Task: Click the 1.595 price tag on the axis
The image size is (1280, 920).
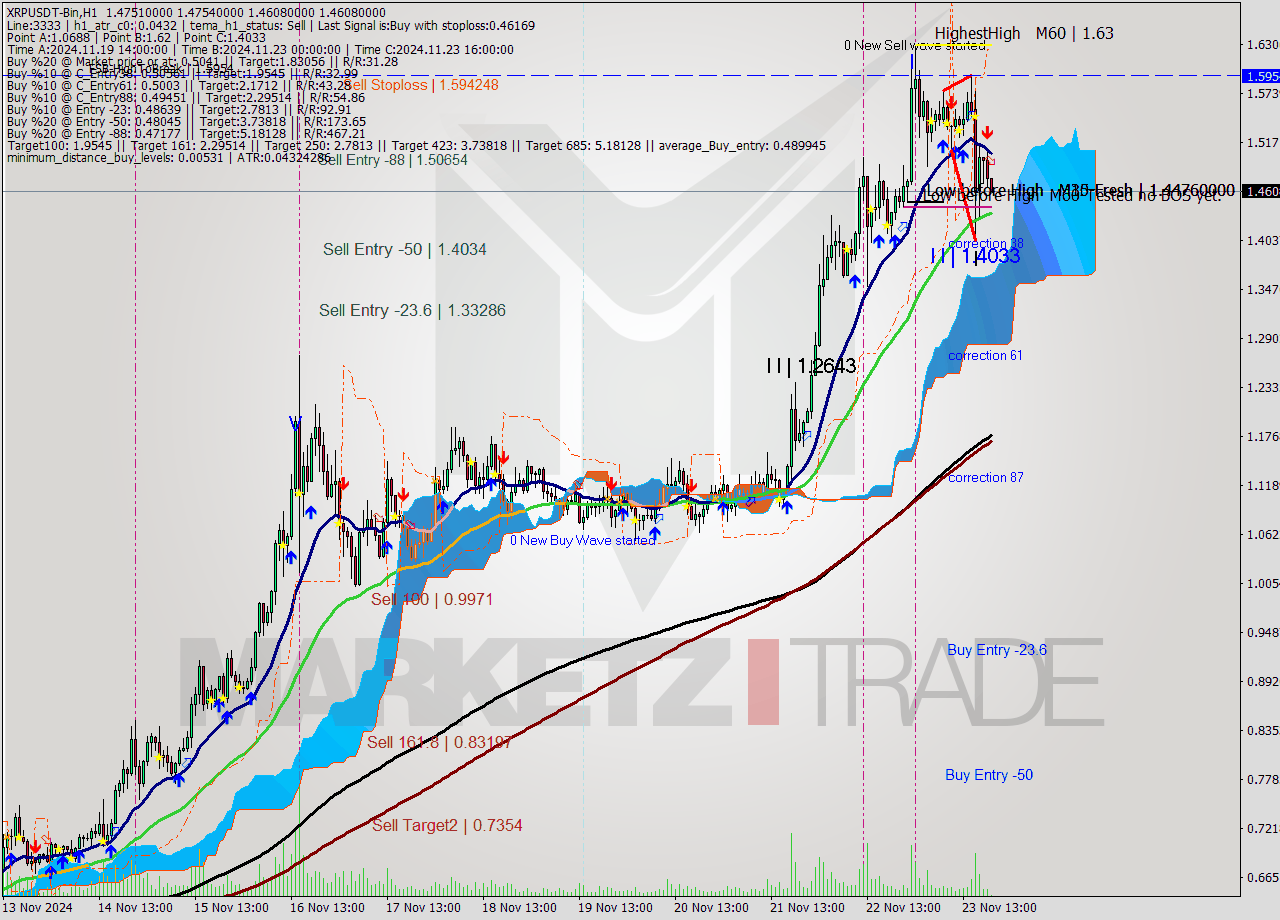Action: [1260, 76]
